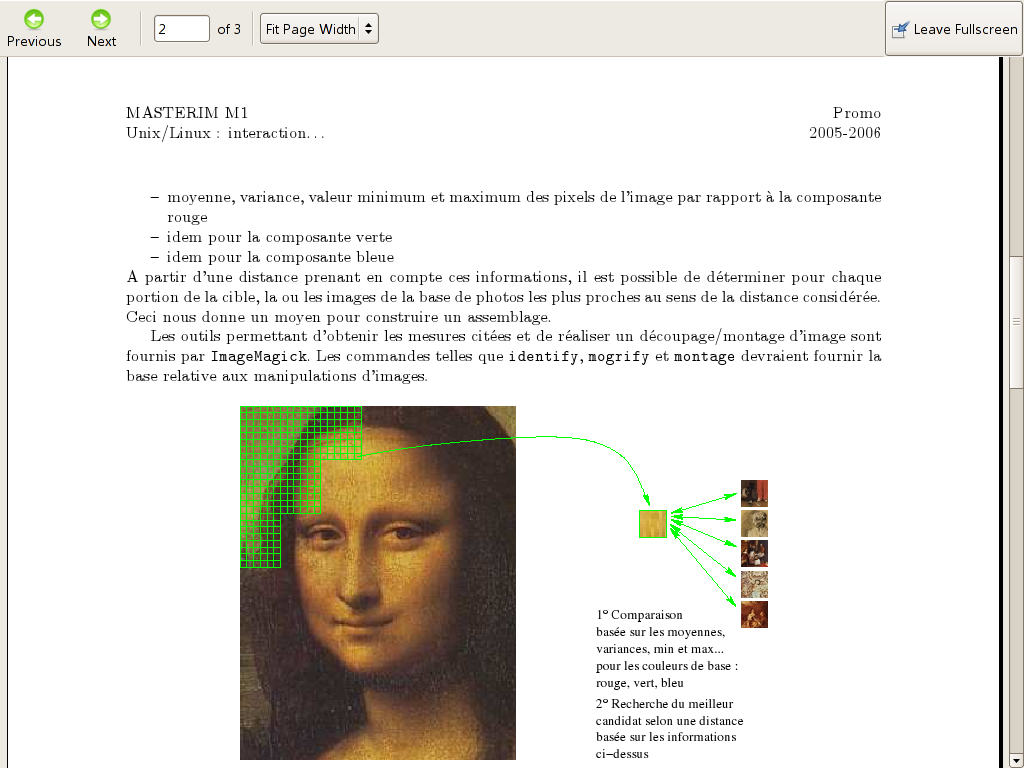The image size is (1024, 768).
Task: Click the '2005-2006' text in header
Action: click(844, 133)
